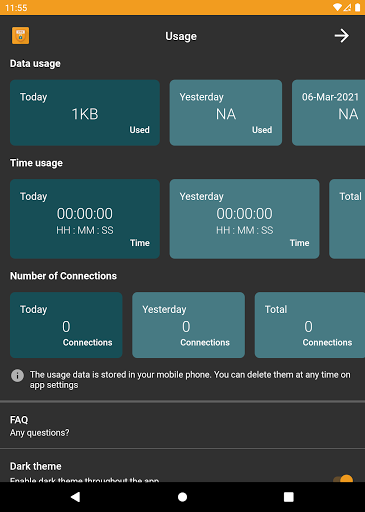Open Today's 1KB data usage card
Screen dimensions: 365x512
[85, 113]
